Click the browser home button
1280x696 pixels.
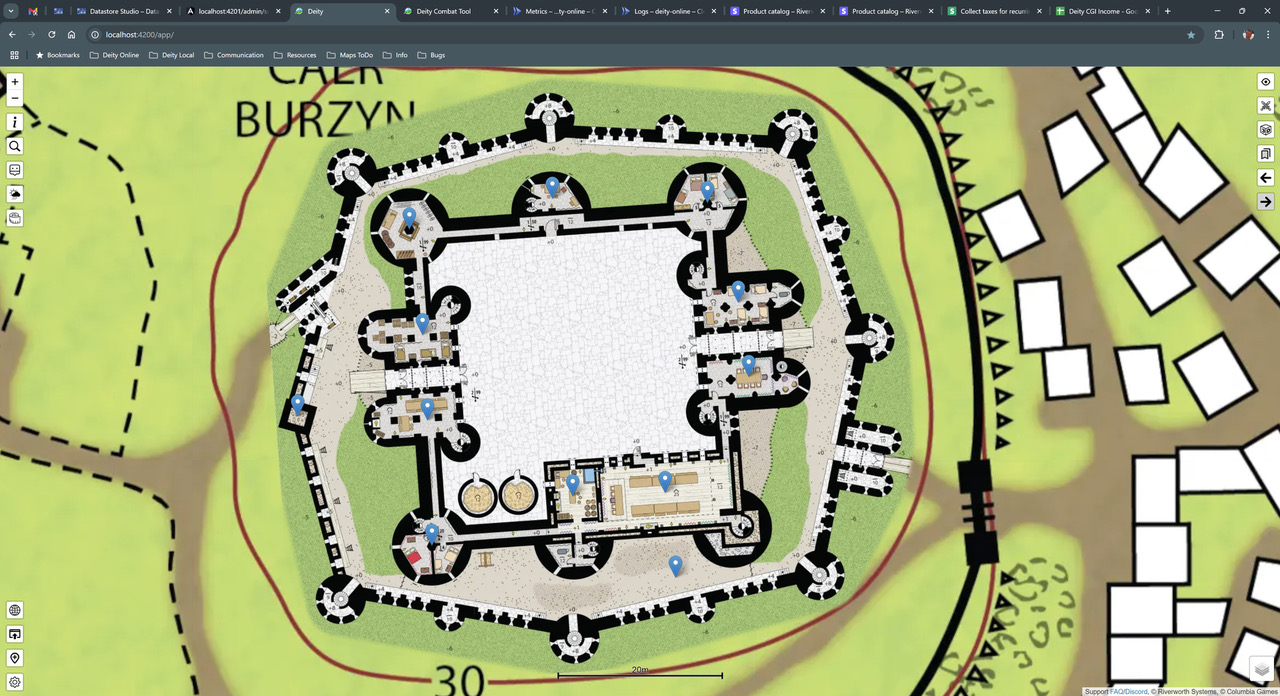click(x=72, y=34)
